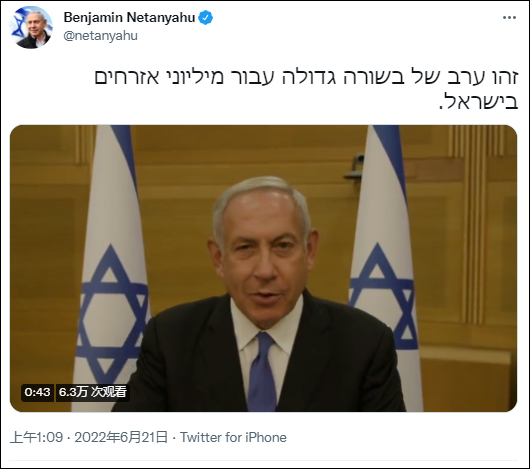Click the Star of David on right flag

pyautogui.click(x=383, y=296)
